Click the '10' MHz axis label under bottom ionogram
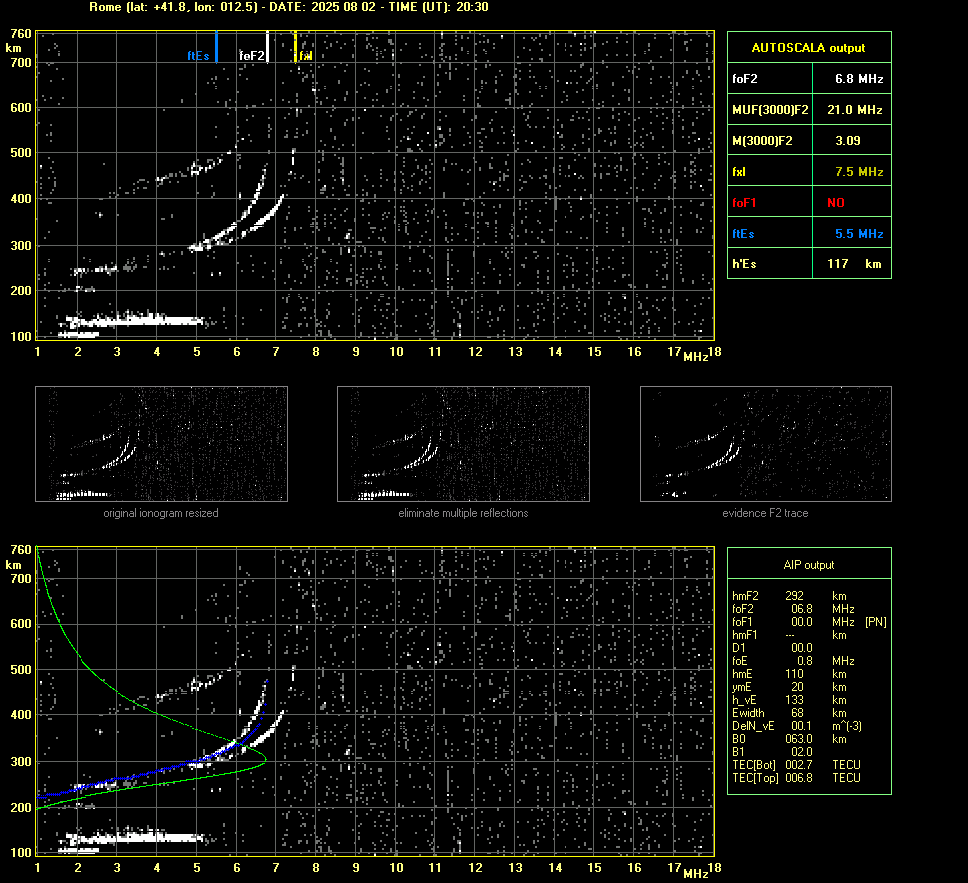The height and width of the screenshot is (883, 968). pyautogui.click(x=396, y=868)
